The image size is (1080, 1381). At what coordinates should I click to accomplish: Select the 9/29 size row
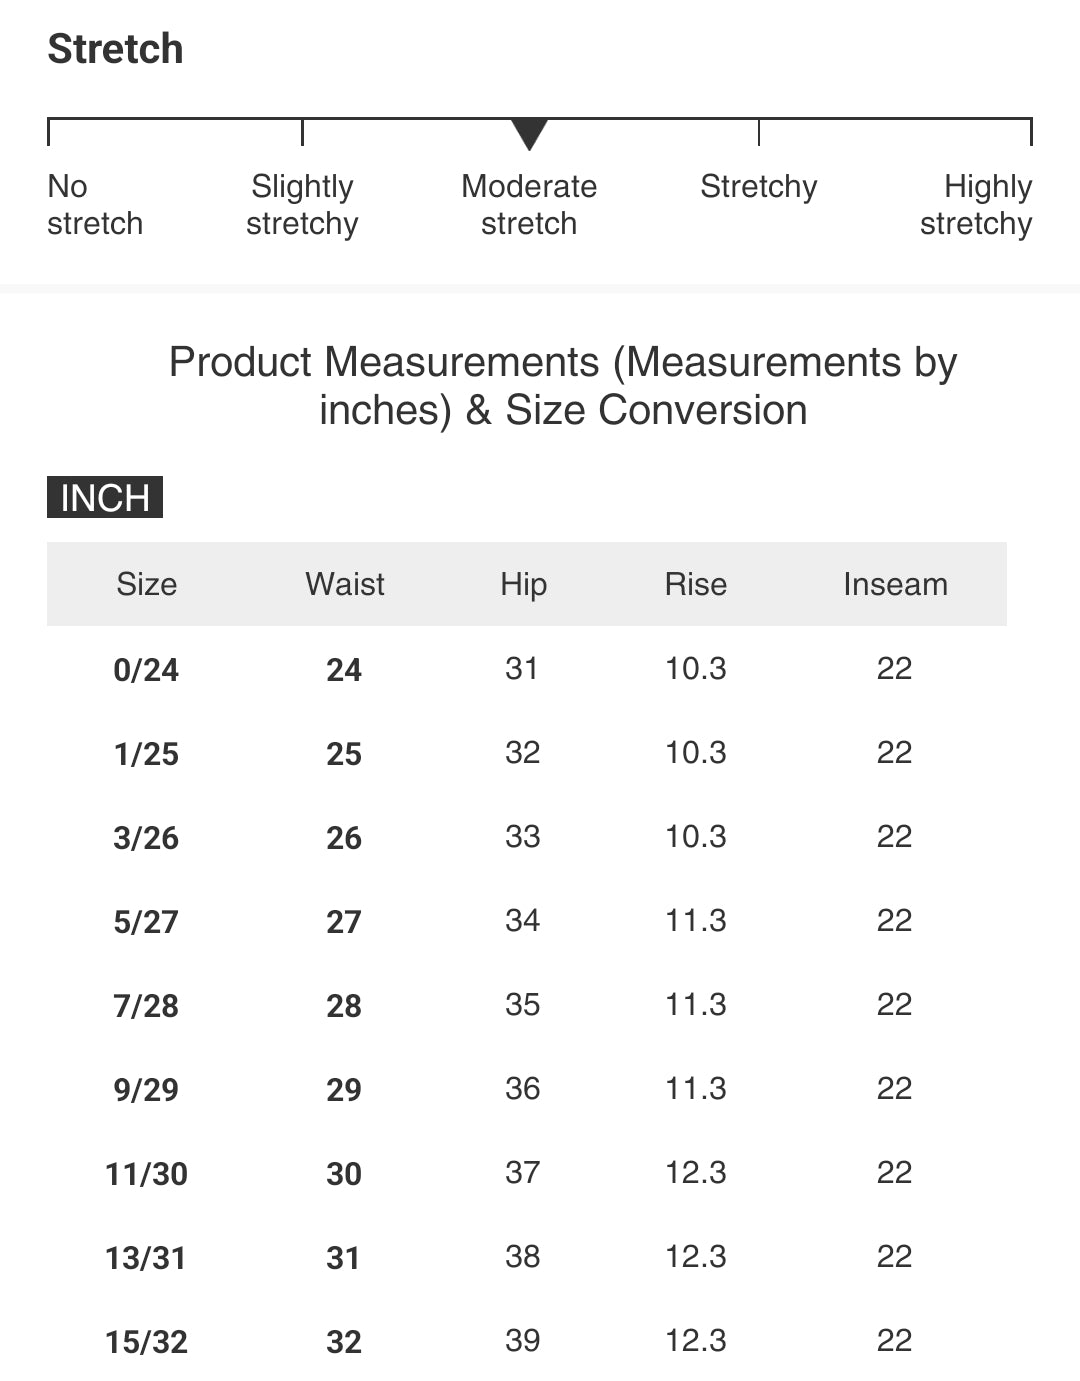(146, 1089)
